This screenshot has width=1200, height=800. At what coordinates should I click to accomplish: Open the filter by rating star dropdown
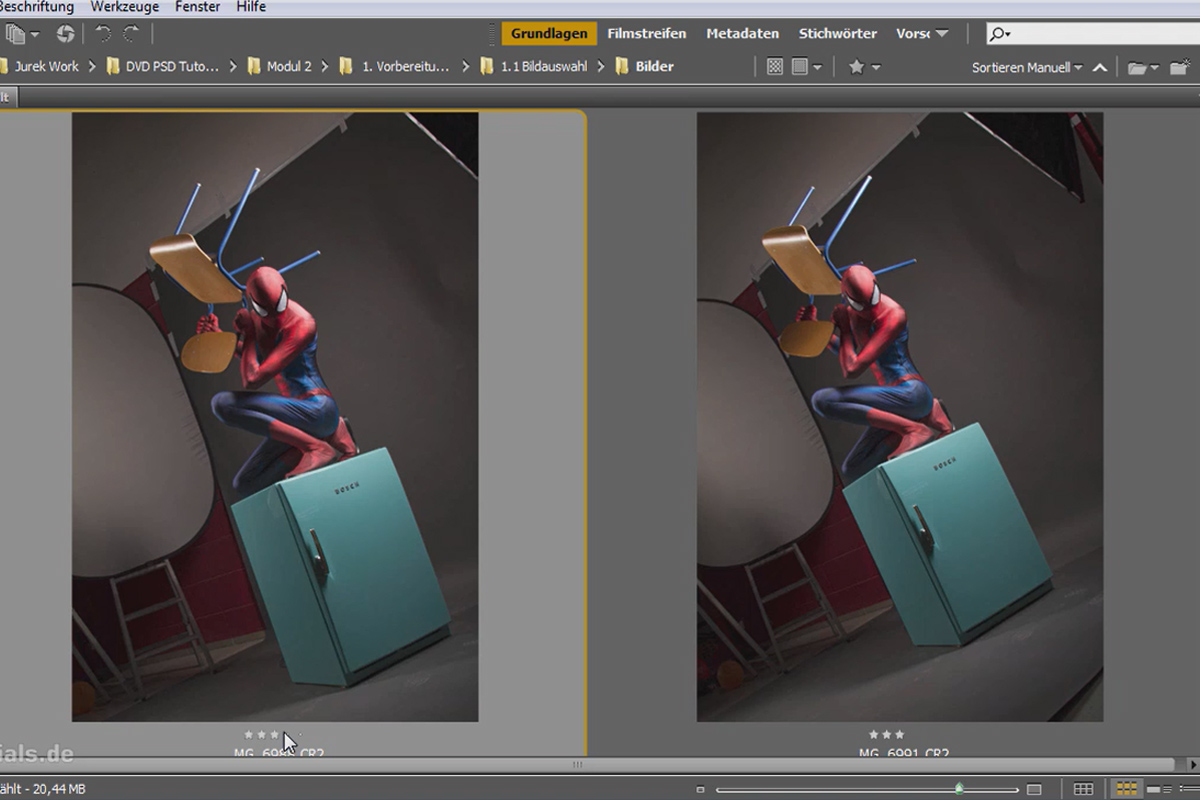[x=864, y=67]
